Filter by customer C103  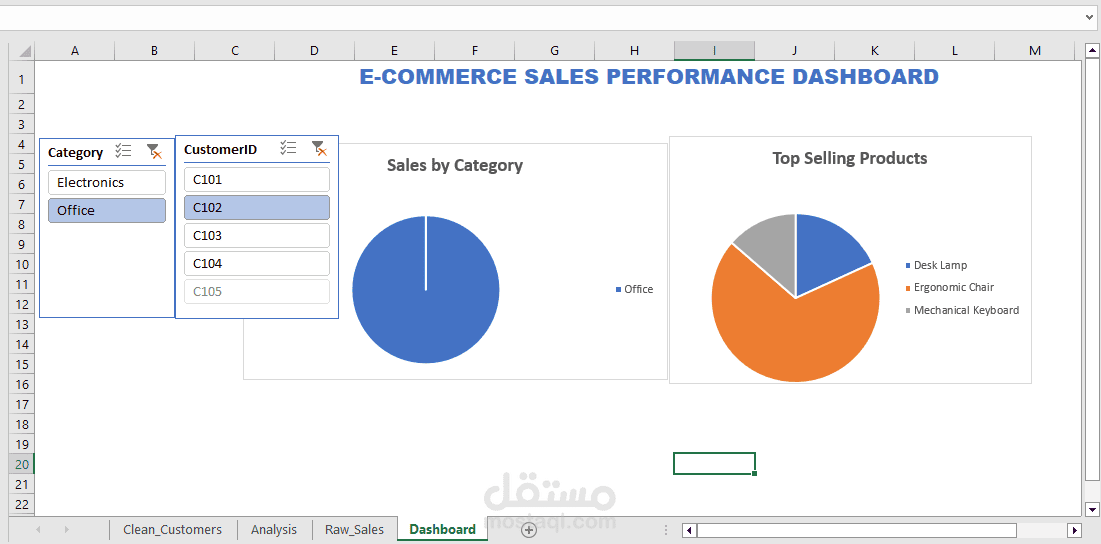257,236
